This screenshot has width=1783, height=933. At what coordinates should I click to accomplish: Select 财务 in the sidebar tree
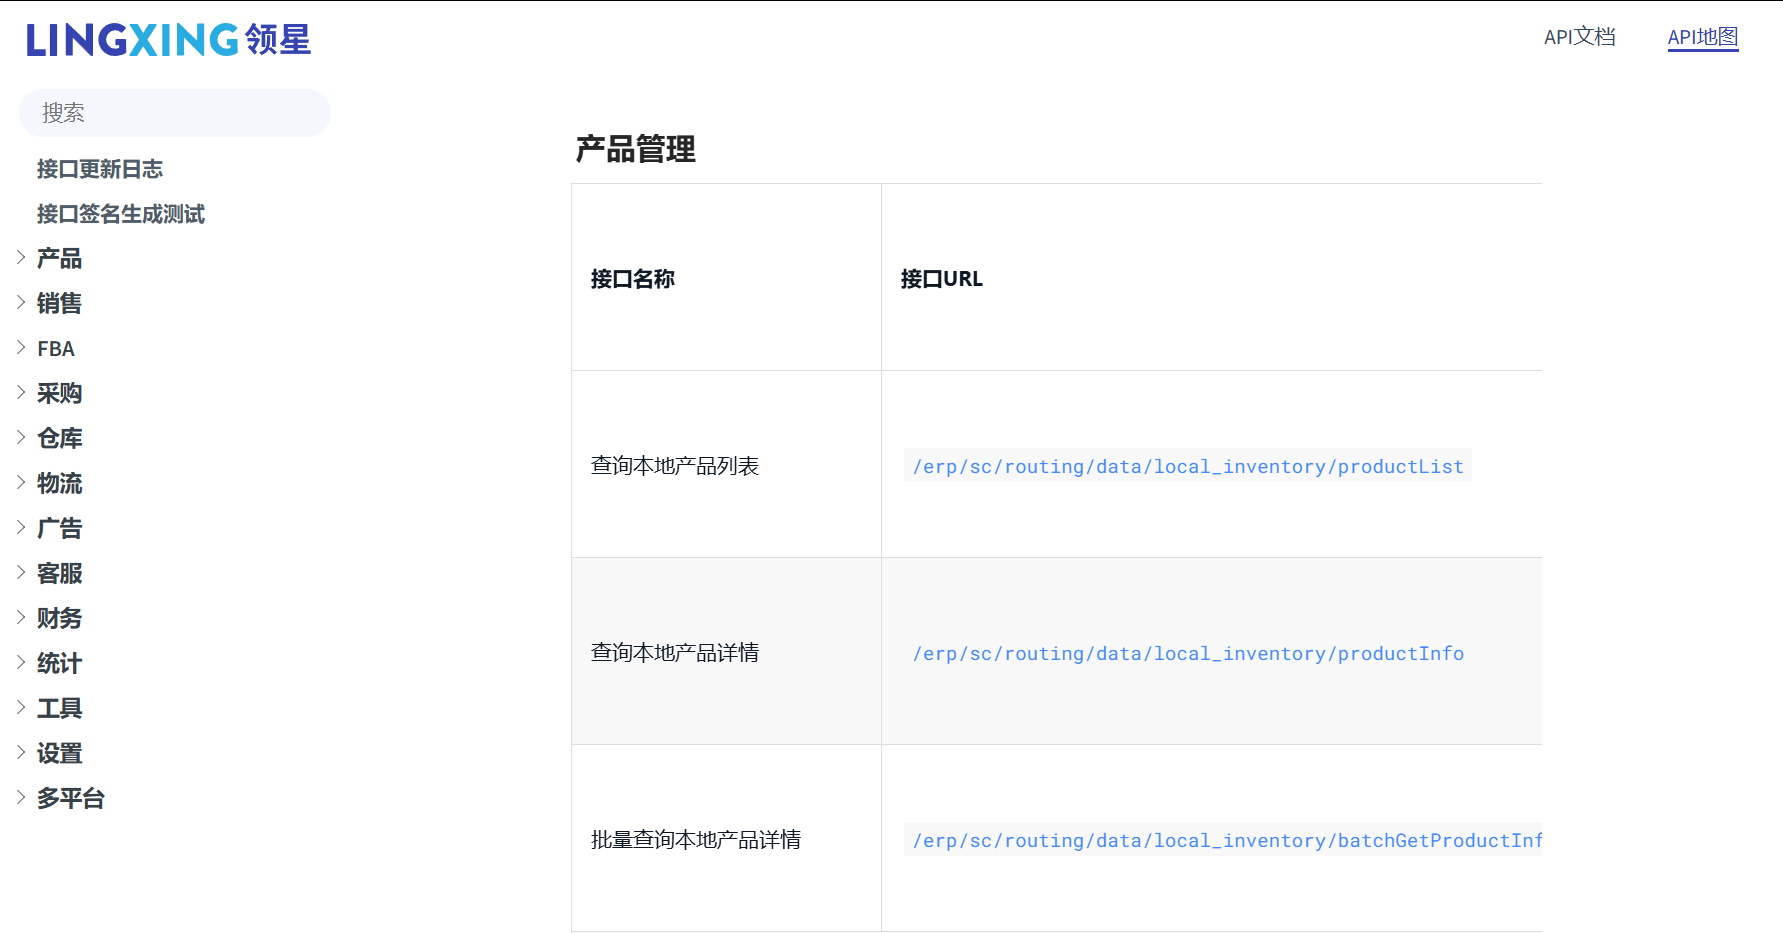59,618
